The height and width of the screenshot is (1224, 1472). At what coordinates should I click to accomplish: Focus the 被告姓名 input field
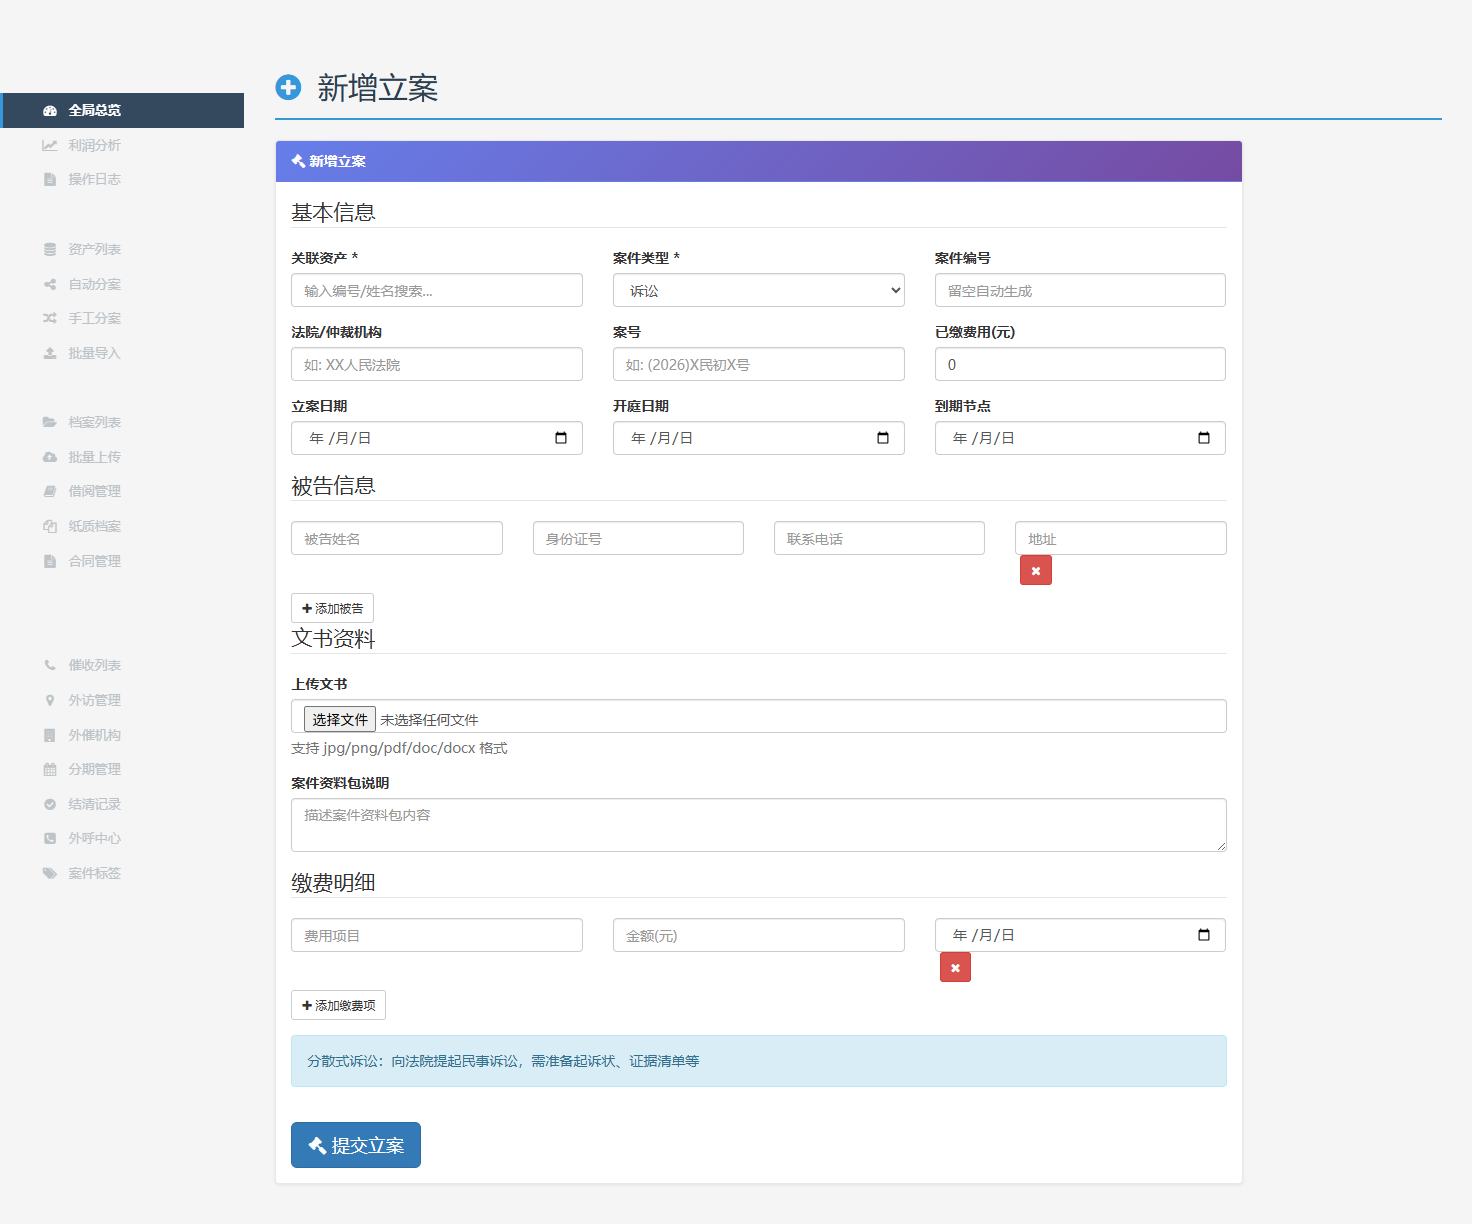pyautogui.click(x=397, y=538)
